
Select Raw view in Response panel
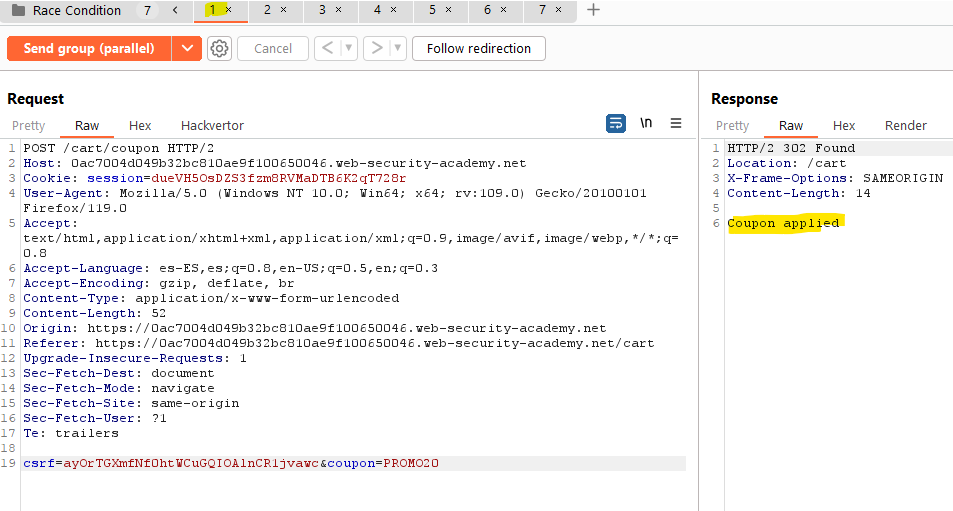(791, 125)
